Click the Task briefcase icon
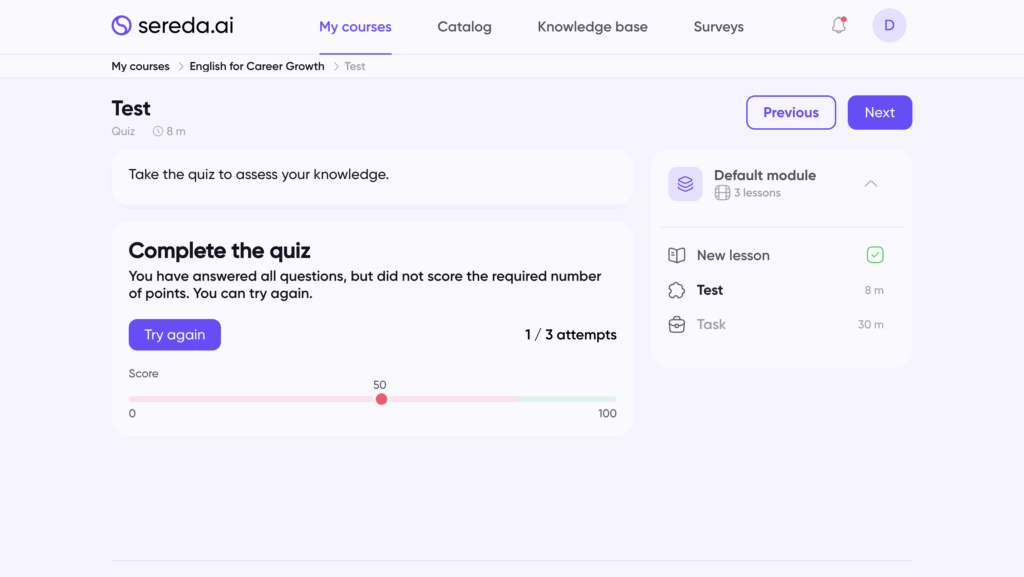Image resolution: width=1024 pixels, height=577 pixels. point(677,324)
